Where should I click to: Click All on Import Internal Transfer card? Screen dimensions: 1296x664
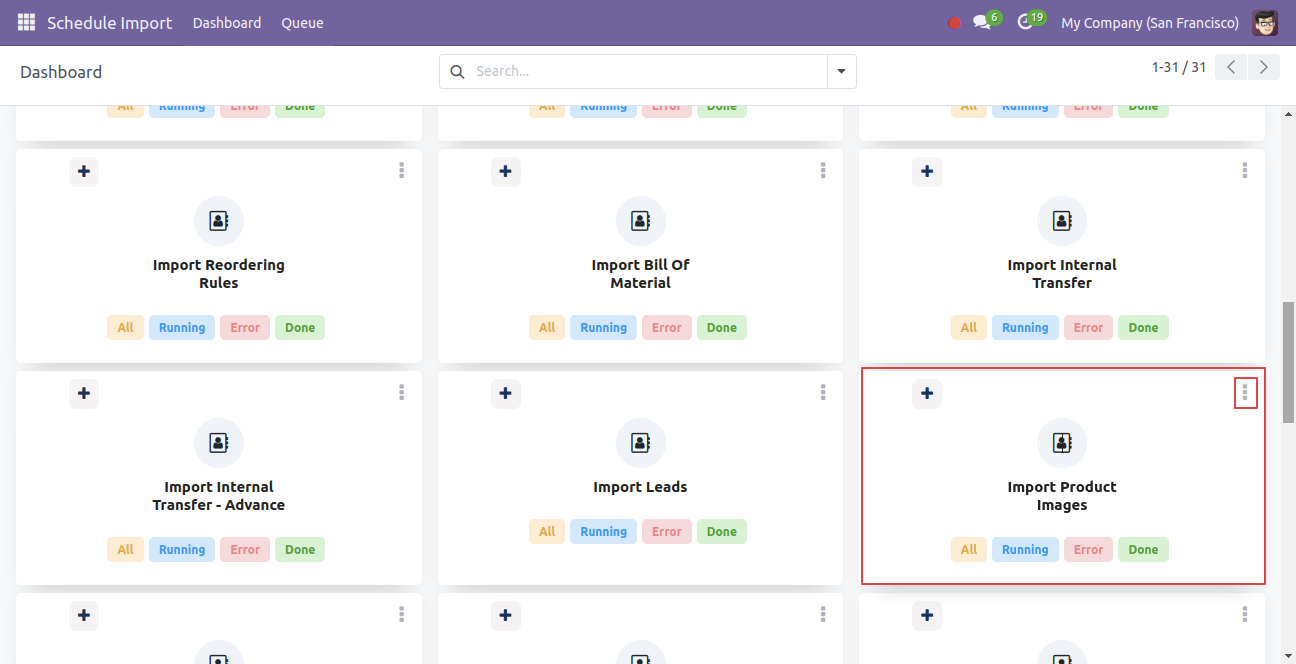[x=969, y=328]
